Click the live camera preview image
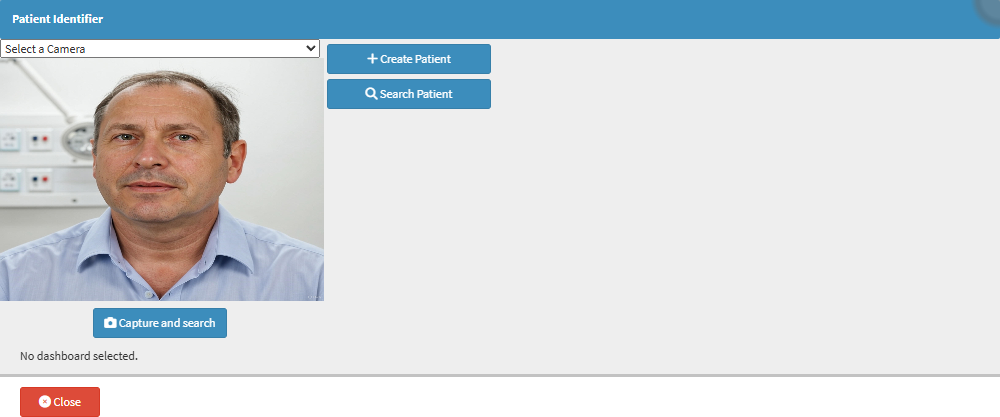Screen dimensions: 1000x417 (162, 179)
